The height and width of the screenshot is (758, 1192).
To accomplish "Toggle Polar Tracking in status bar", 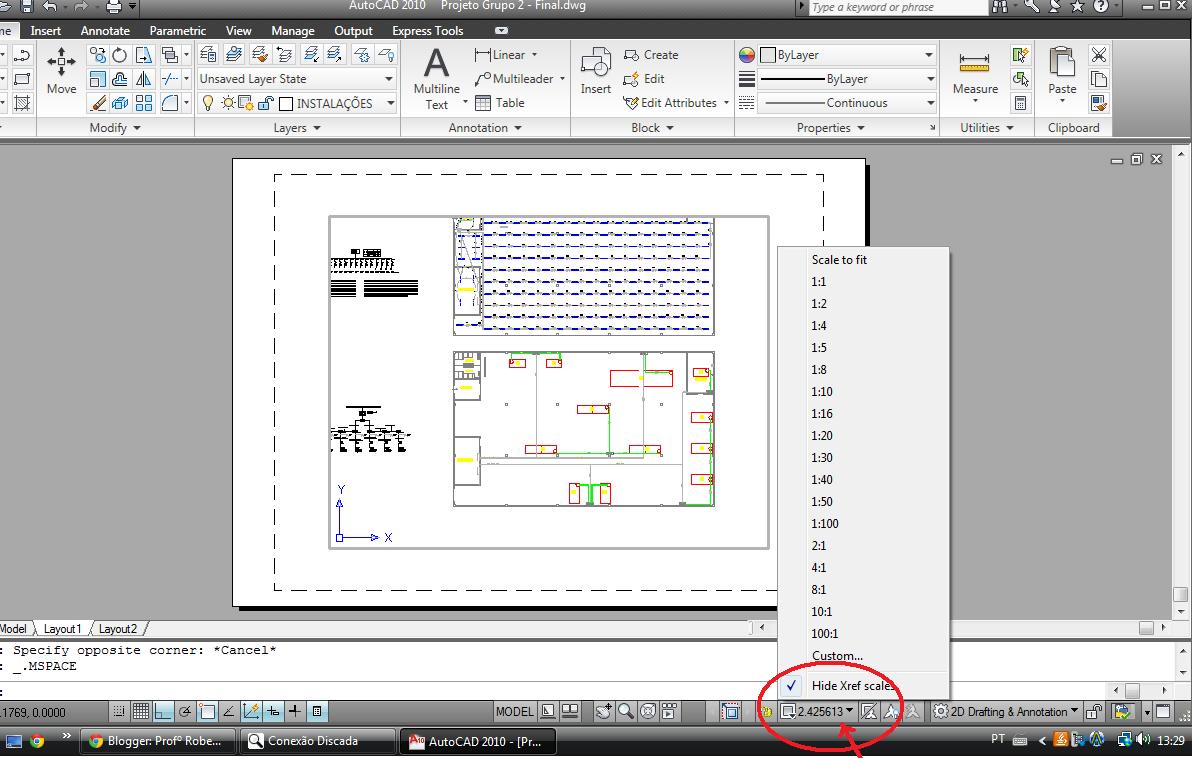I will [x=185, y=712].
